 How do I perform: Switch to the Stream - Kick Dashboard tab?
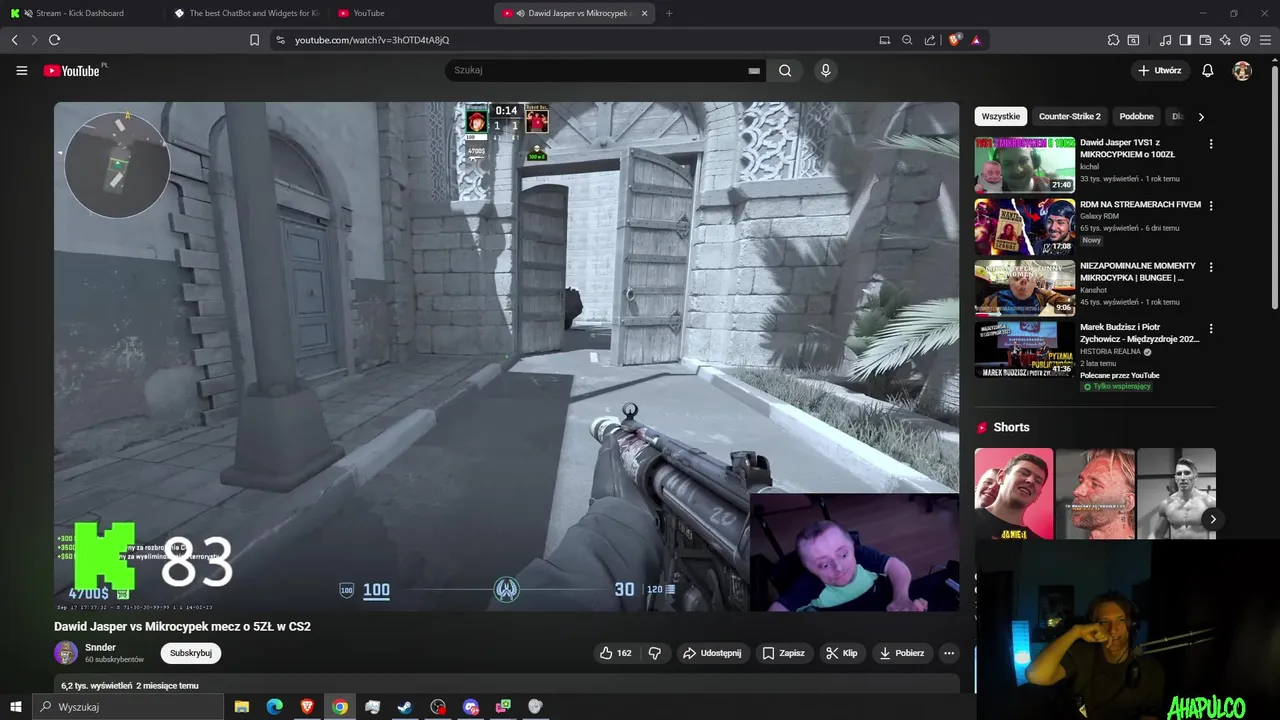click(x=80, y=13)
